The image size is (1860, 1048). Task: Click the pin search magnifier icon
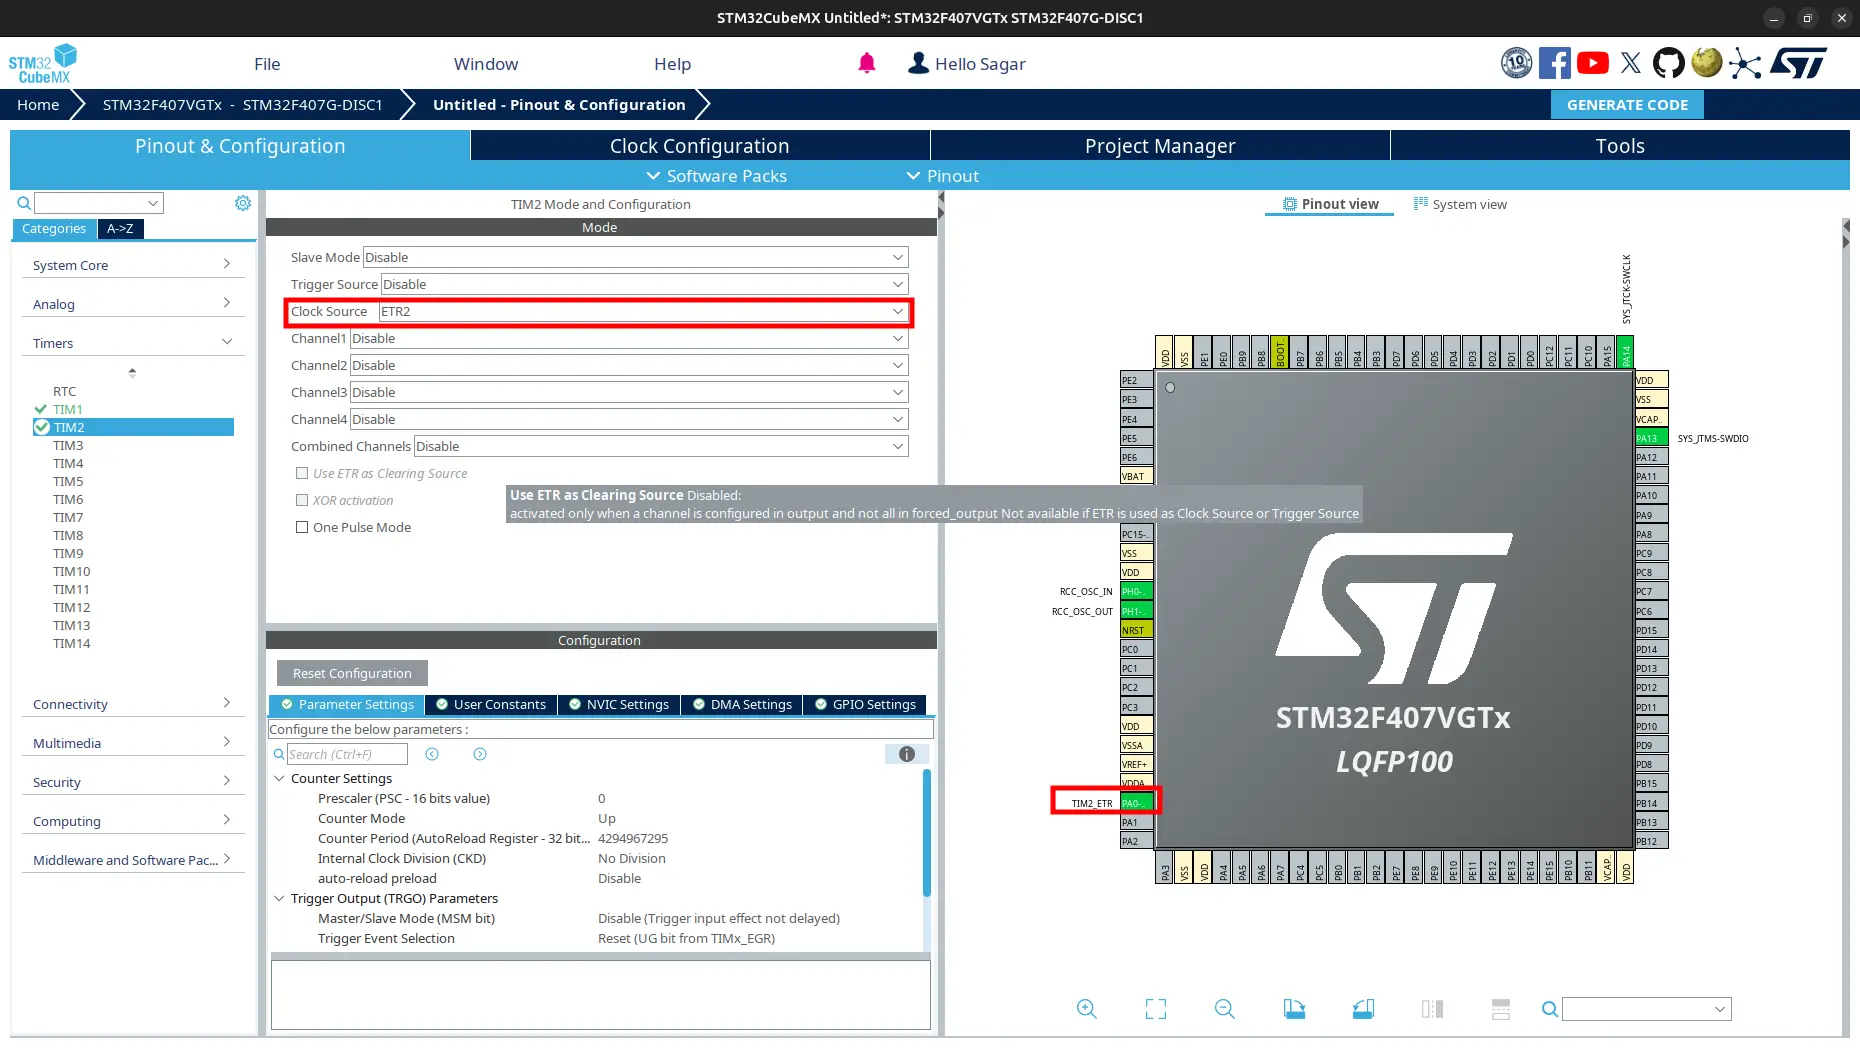(1550, 1009)
